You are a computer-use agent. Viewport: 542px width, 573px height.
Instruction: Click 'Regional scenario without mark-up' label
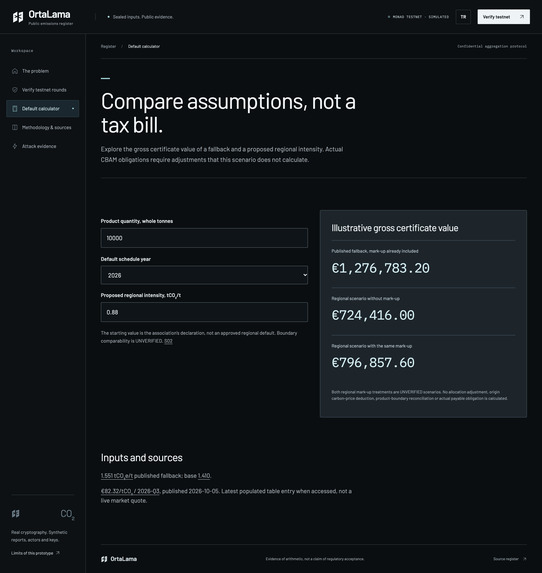coord(365,299)
